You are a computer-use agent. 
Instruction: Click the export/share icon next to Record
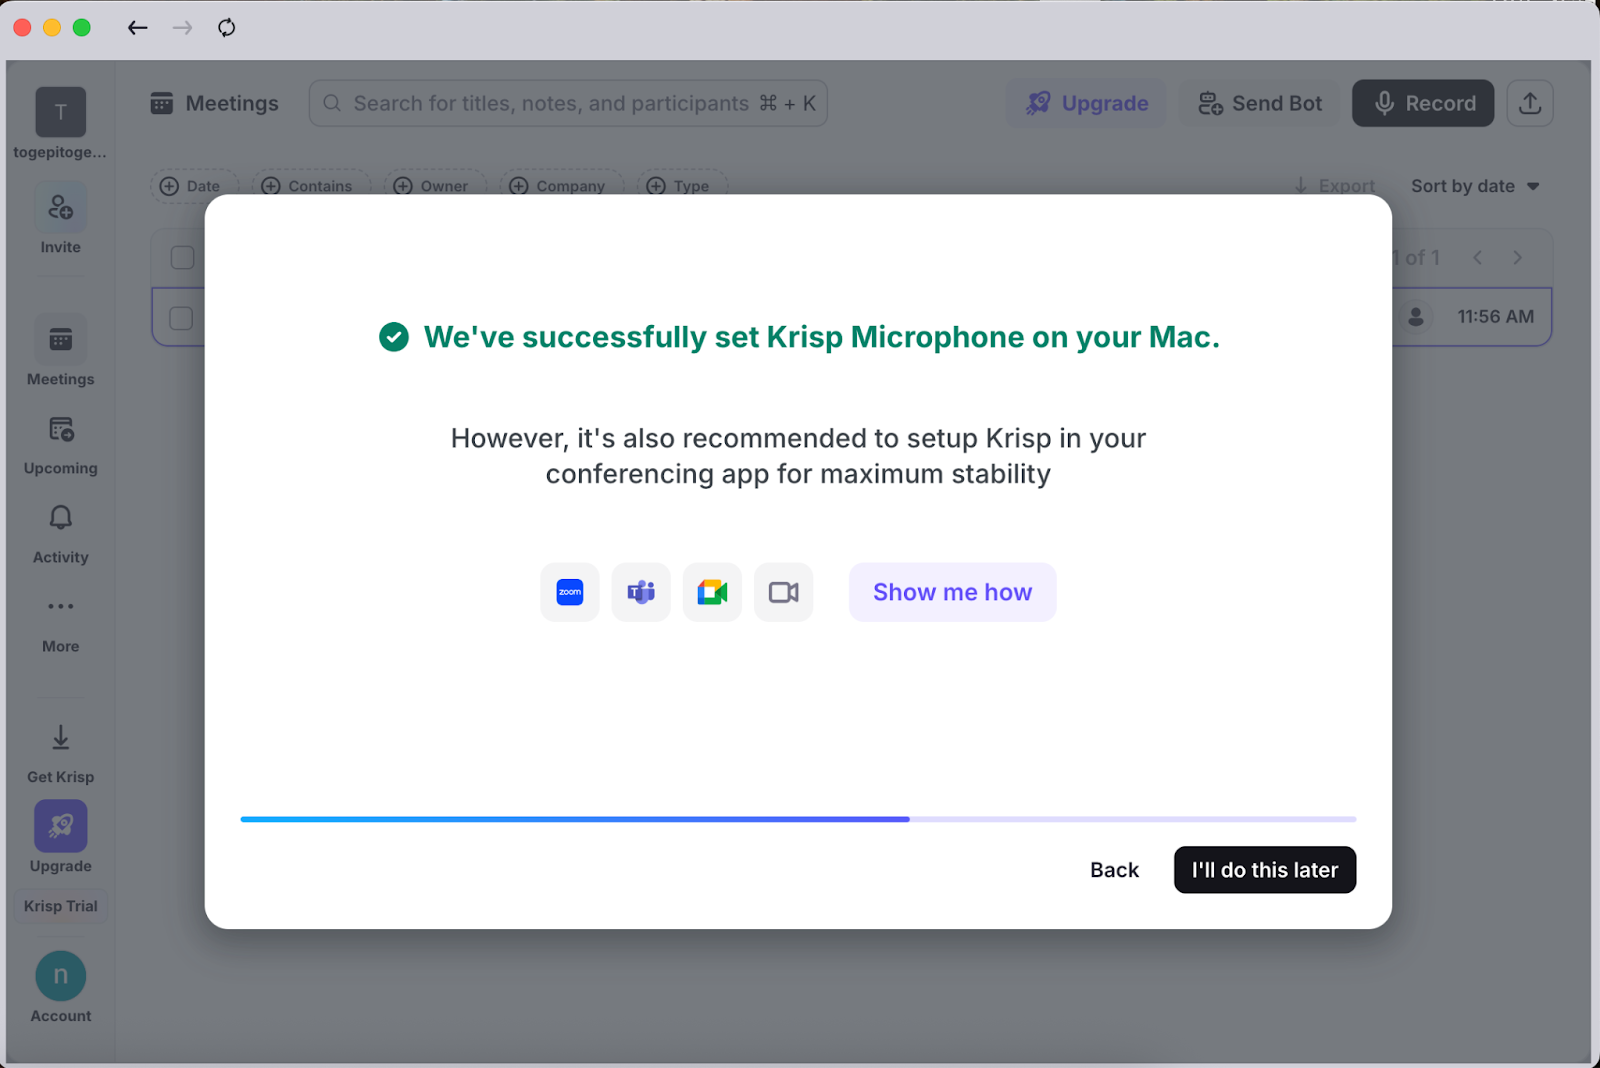click(x=1529, y=103)
